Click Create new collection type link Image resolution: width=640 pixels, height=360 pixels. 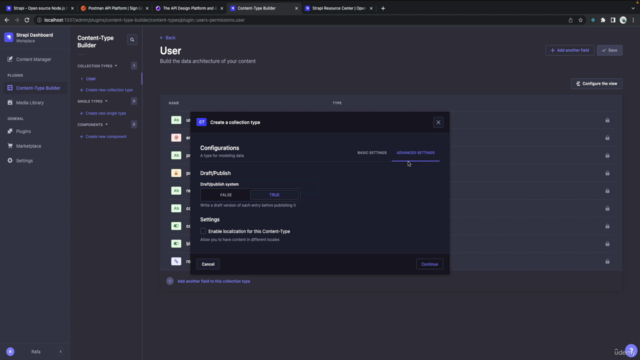tap(106, 90)
